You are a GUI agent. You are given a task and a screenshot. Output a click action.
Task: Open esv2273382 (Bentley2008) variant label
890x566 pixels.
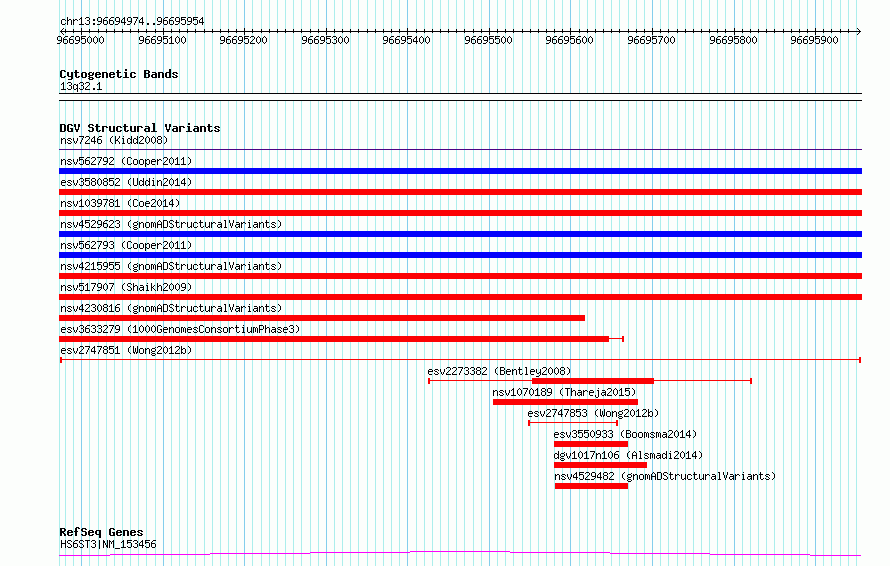point(499,371)
